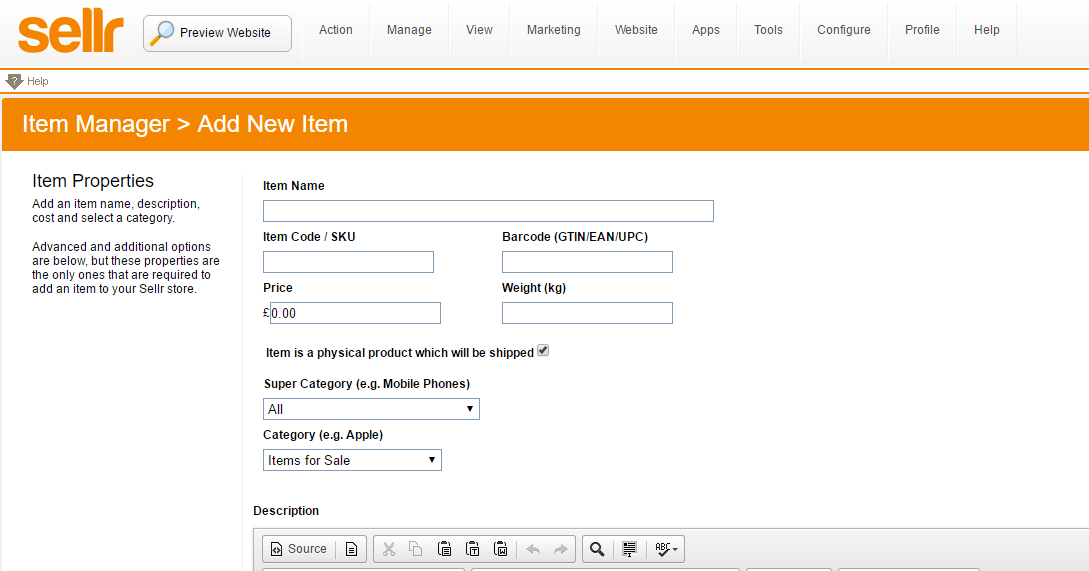Open the spell check ABC dropdown
Image resolution: width=1089 pixels, height=571 pixels.
coord(666,549)
